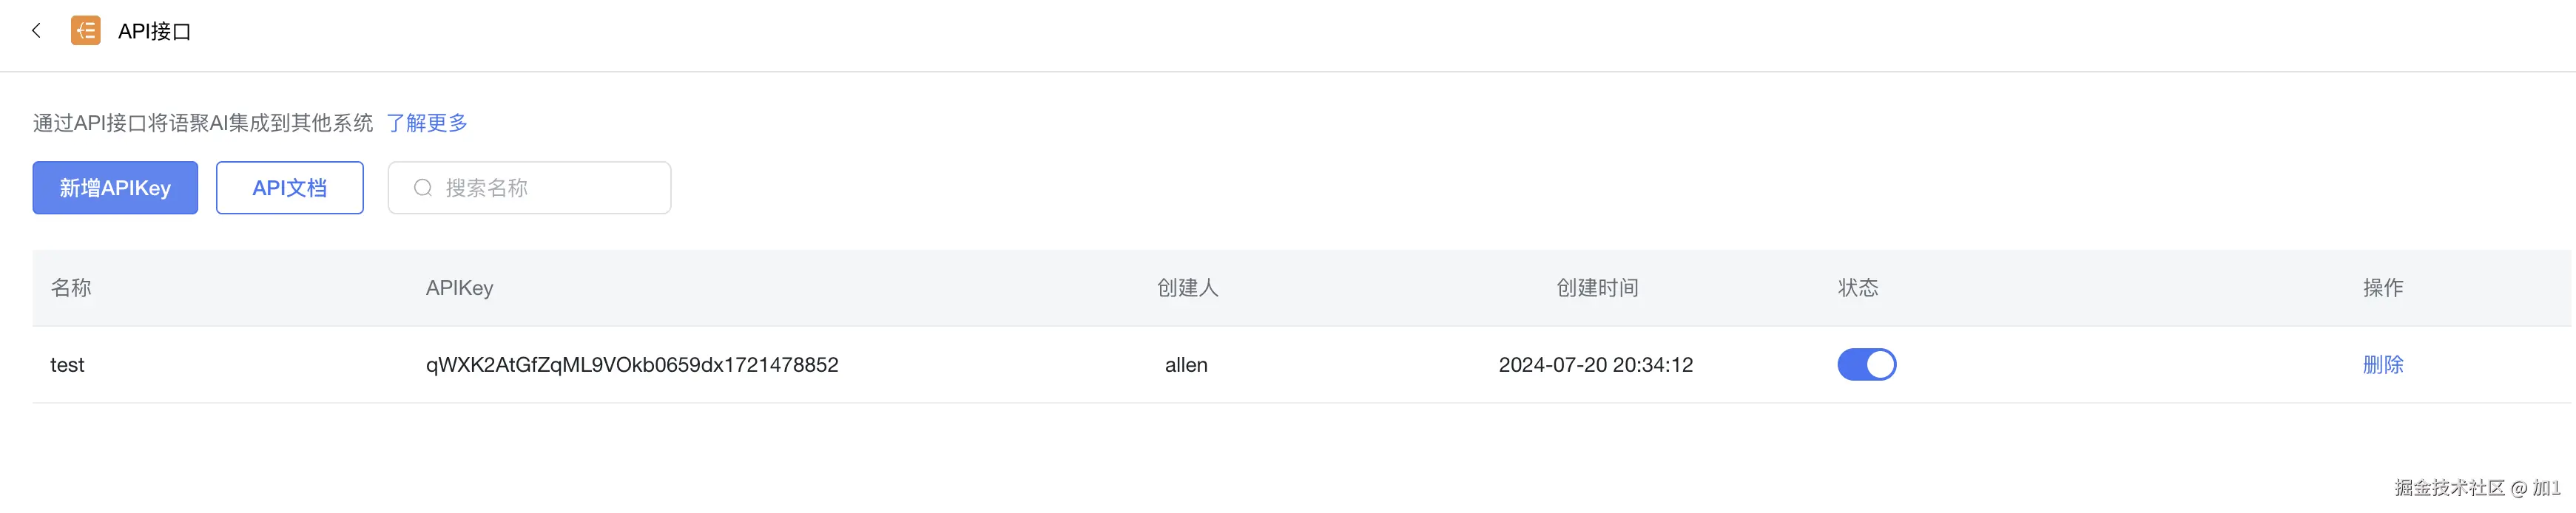The image size is (2576, 513).
Task: Open the API文档 button
Action: 289,188
